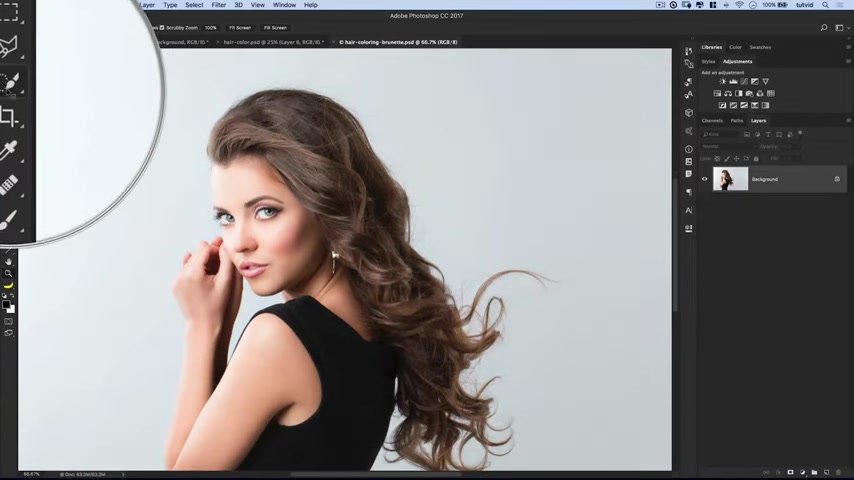Toggle lock all for layer
854x480 pixels.
pyautogui.click(x=756, y=159)
